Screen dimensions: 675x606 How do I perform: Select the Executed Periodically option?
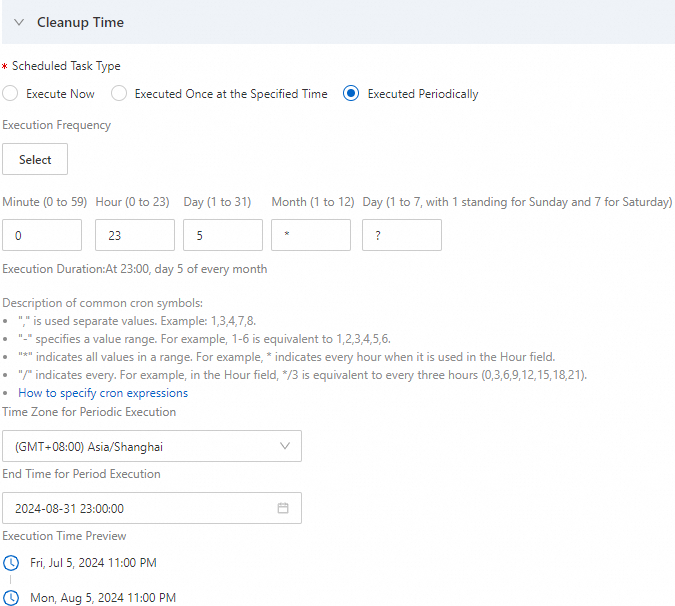coord(351,94)
